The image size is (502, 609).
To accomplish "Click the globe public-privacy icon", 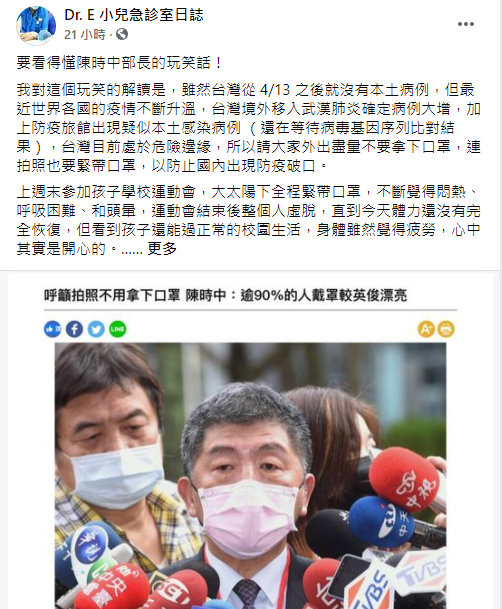I will pos(122,35).
